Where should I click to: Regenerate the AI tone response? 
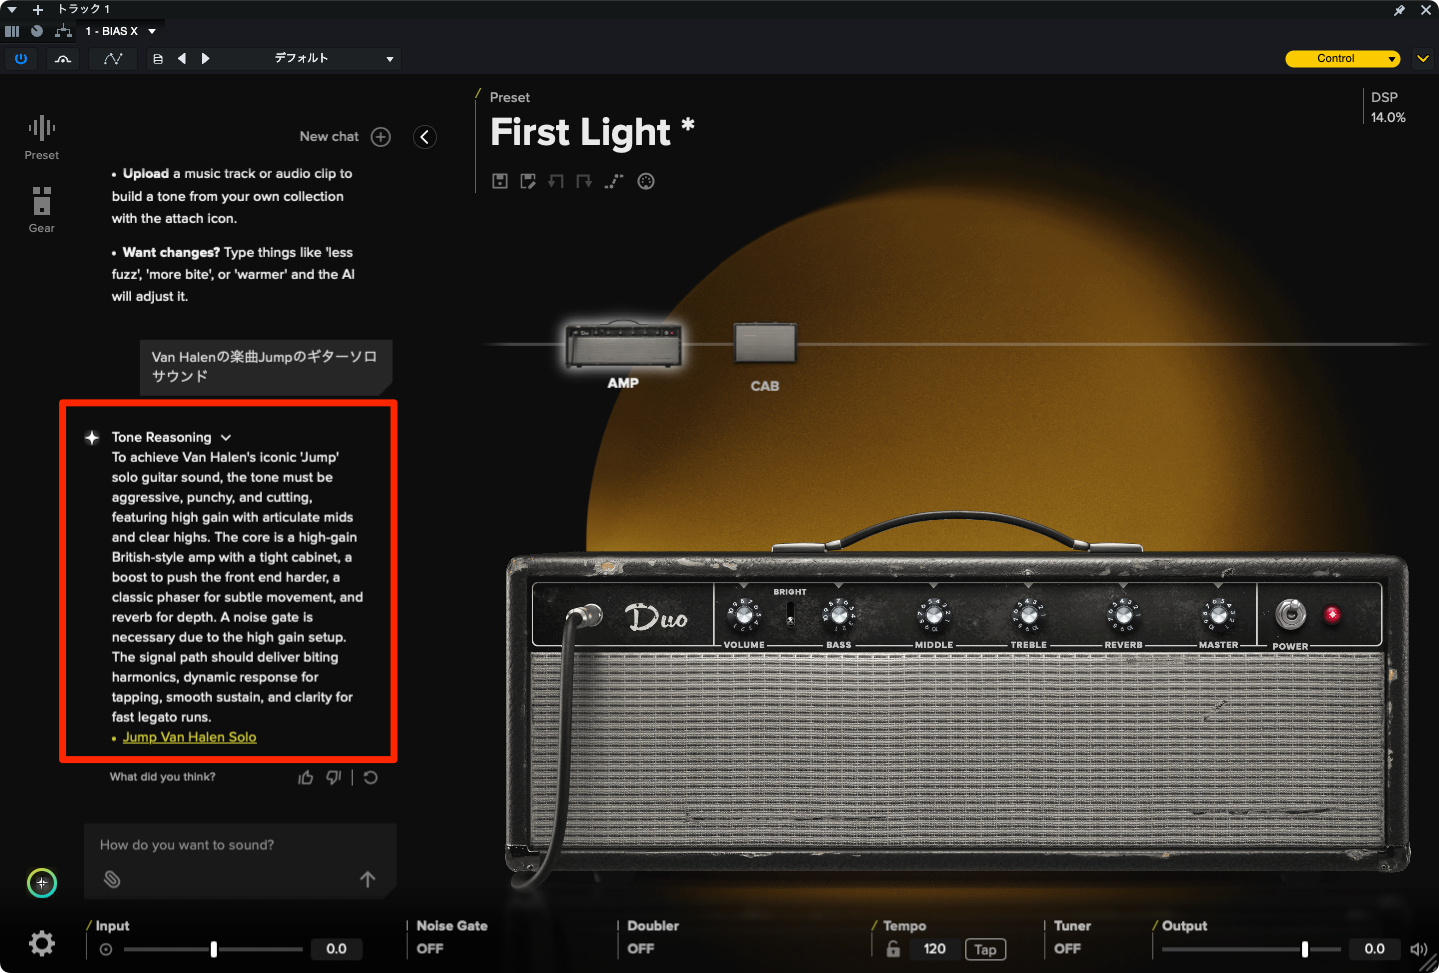[x=371, y=777]
